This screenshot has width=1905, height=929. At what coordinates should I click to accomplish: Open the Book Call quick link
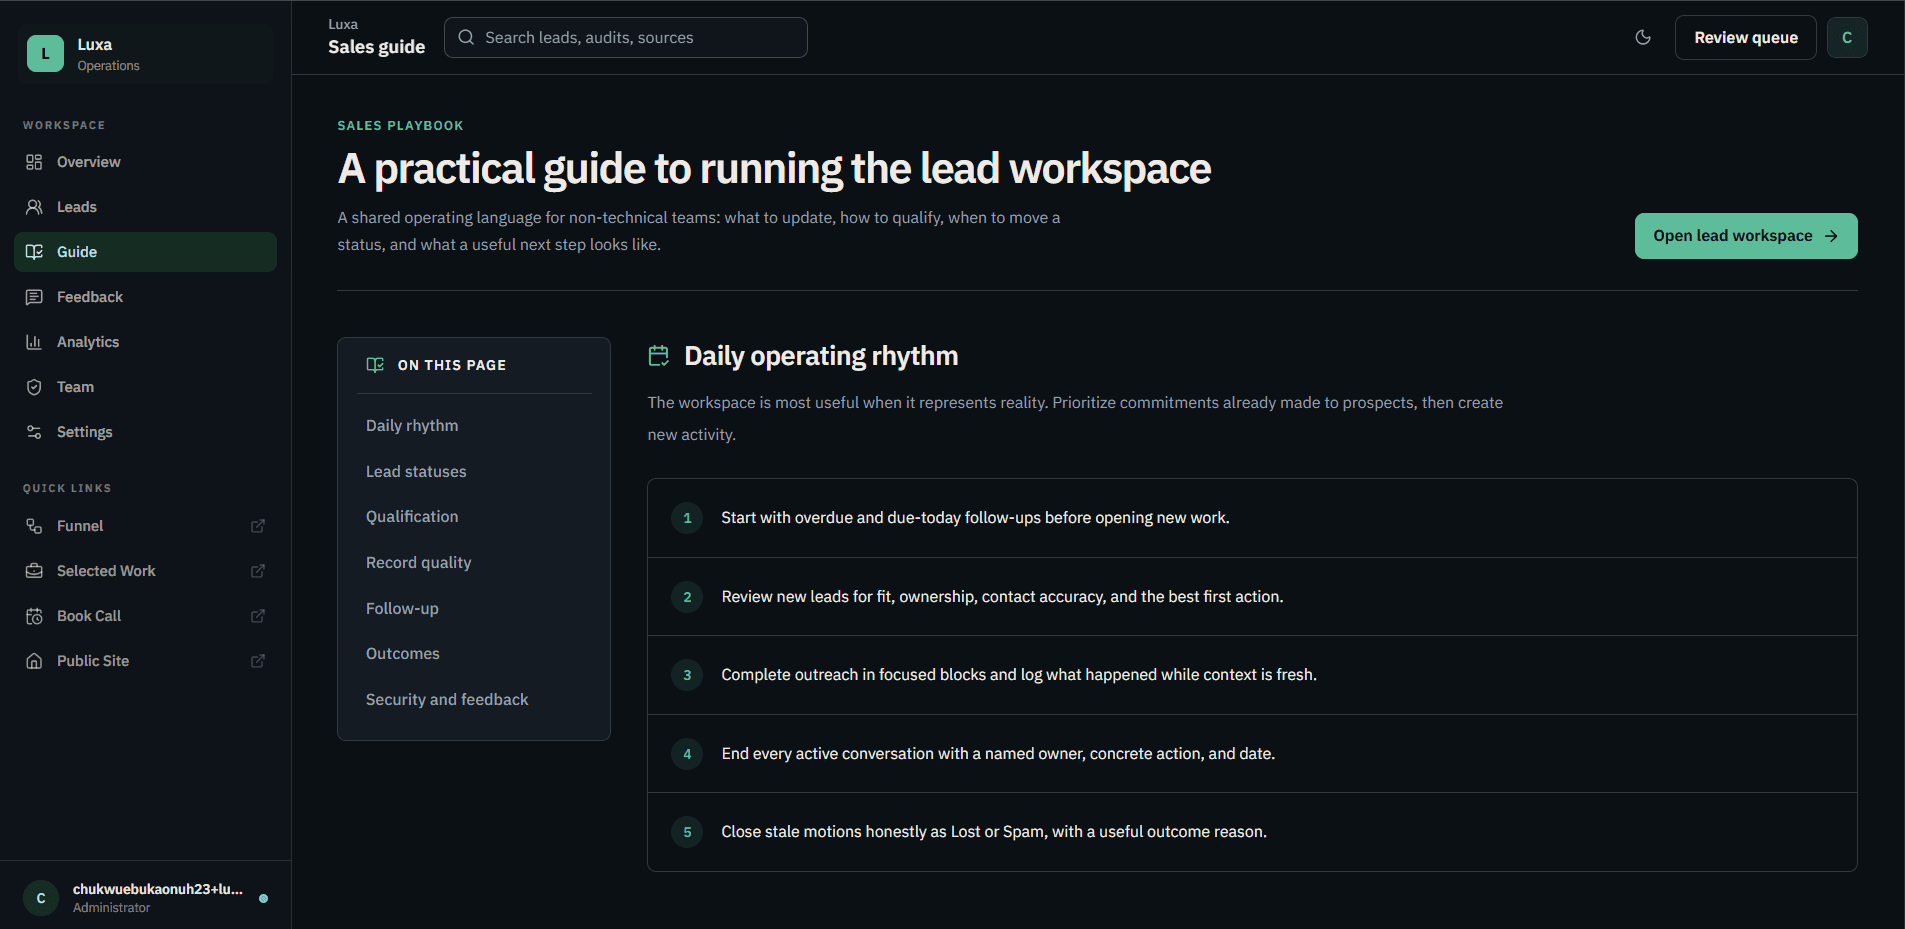(x=145, y=616)
